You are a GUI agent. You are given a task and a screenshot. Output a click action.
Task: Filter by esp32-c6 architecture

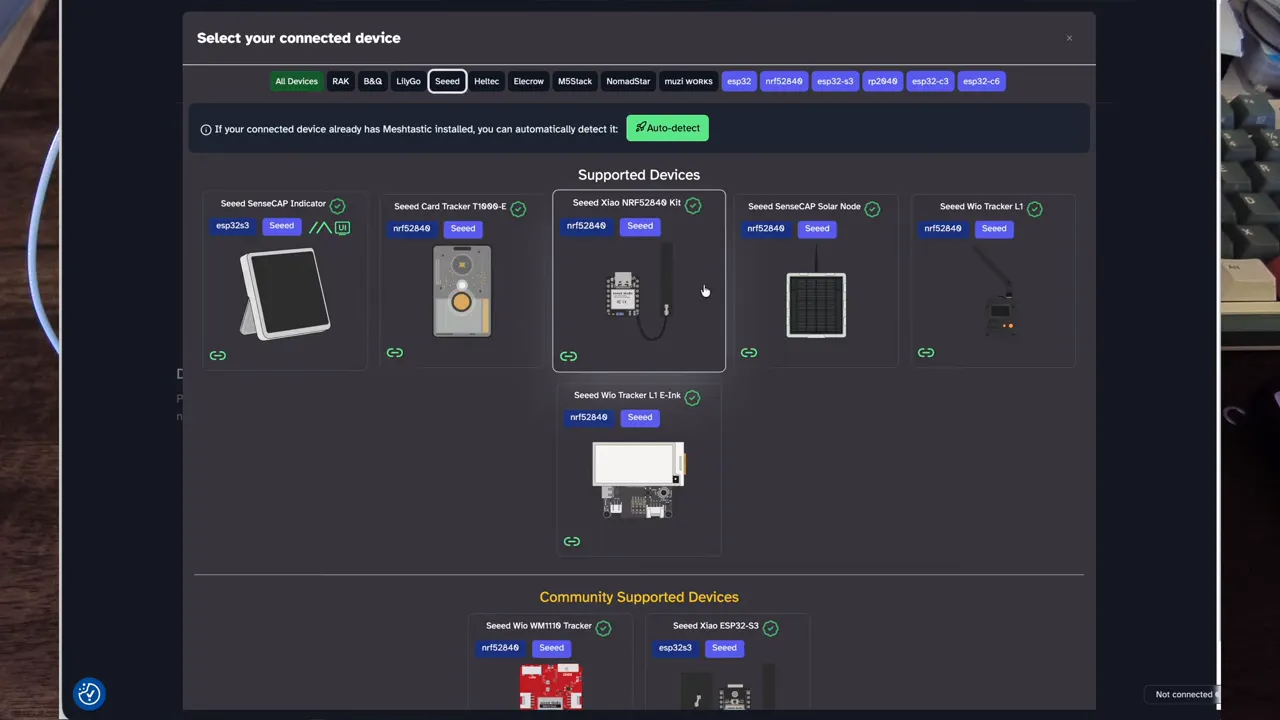pyautogui.click(x=981, y=81)
